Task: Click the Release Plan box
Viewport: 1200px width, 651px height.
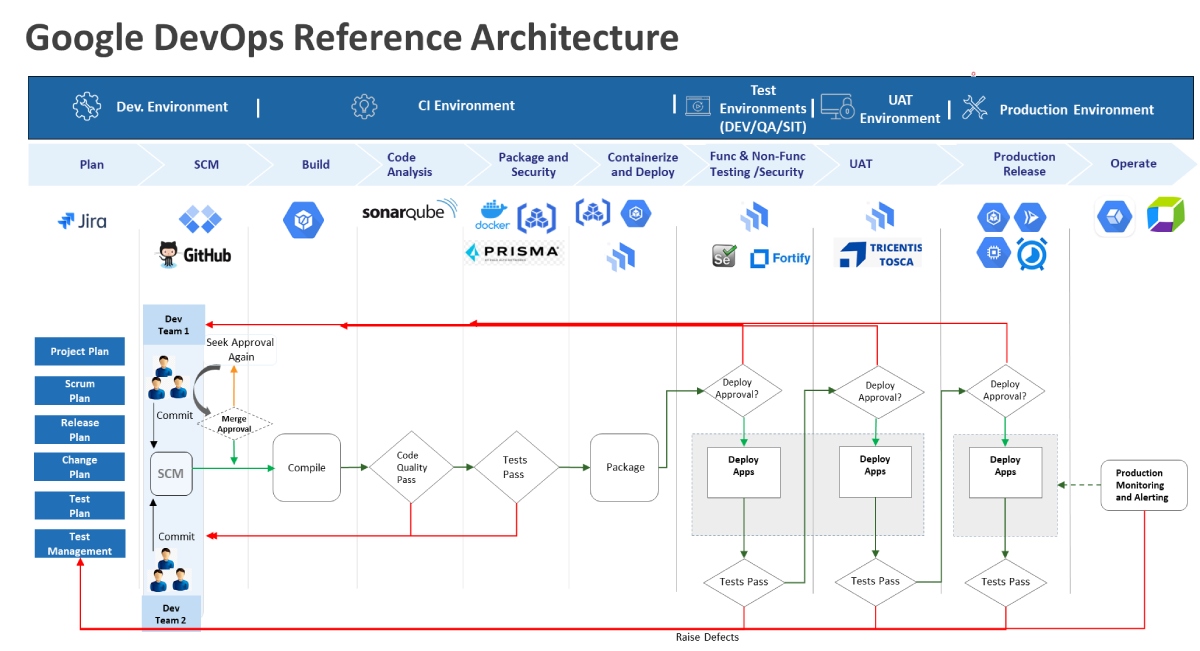Action: (x=80, y=429)
